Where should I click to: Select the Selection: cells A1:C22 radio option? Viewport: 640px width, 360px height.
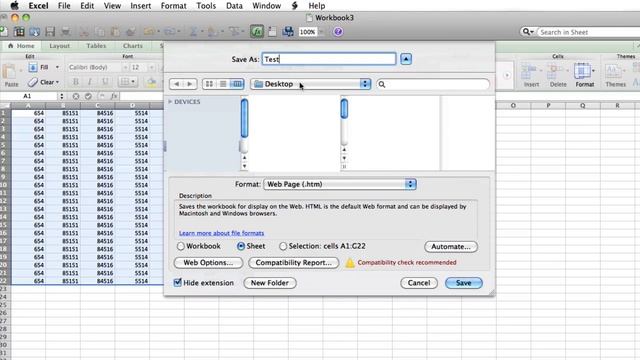[282, 246]
